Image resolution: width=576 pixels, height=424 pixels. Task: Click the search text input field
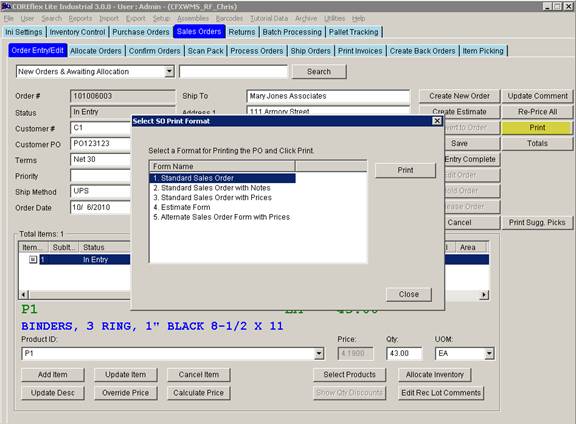coord(233,72)
